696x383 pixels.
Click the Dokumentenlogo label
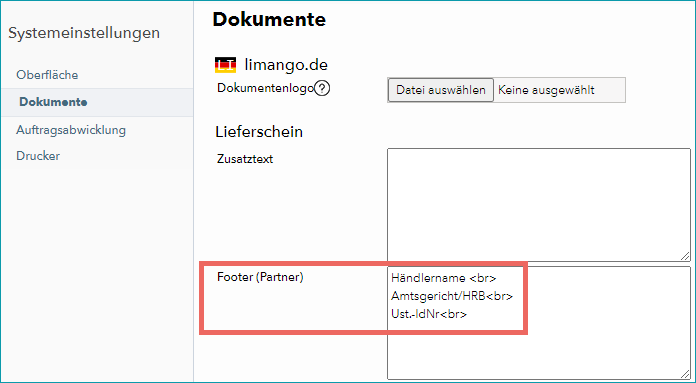265,88
